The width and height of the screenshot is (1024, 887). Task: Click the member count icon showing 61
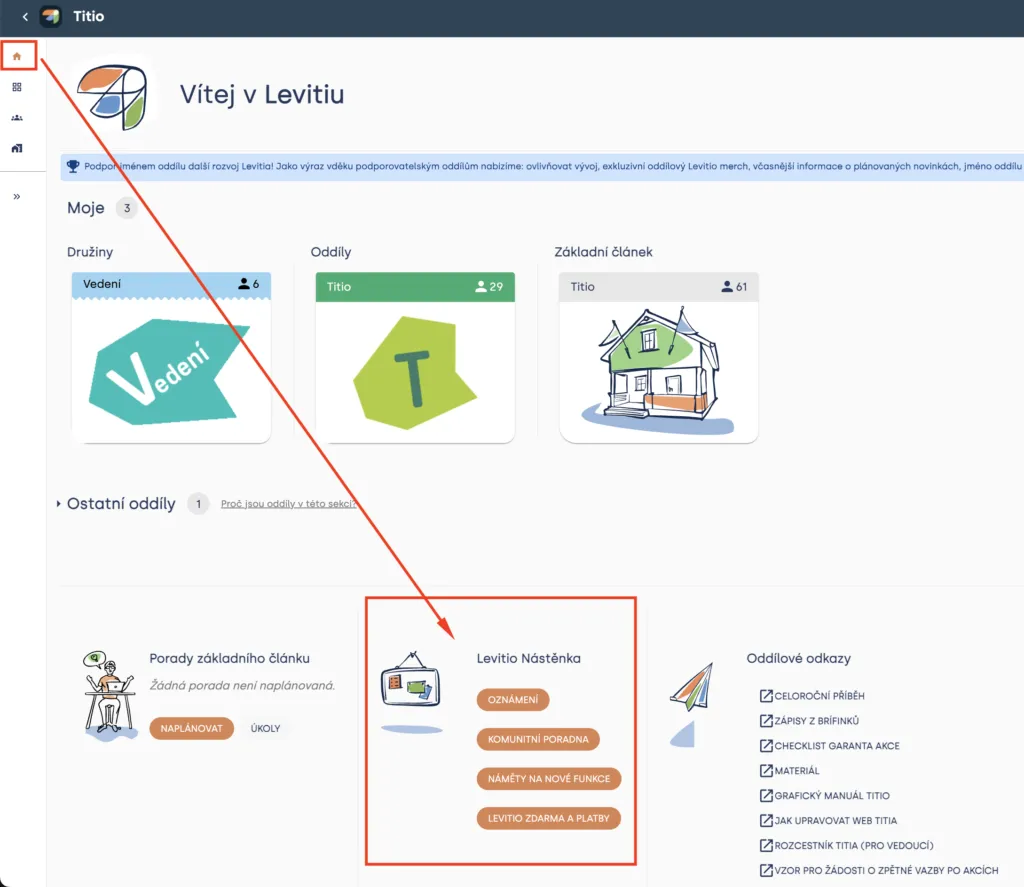coord(727,286)
